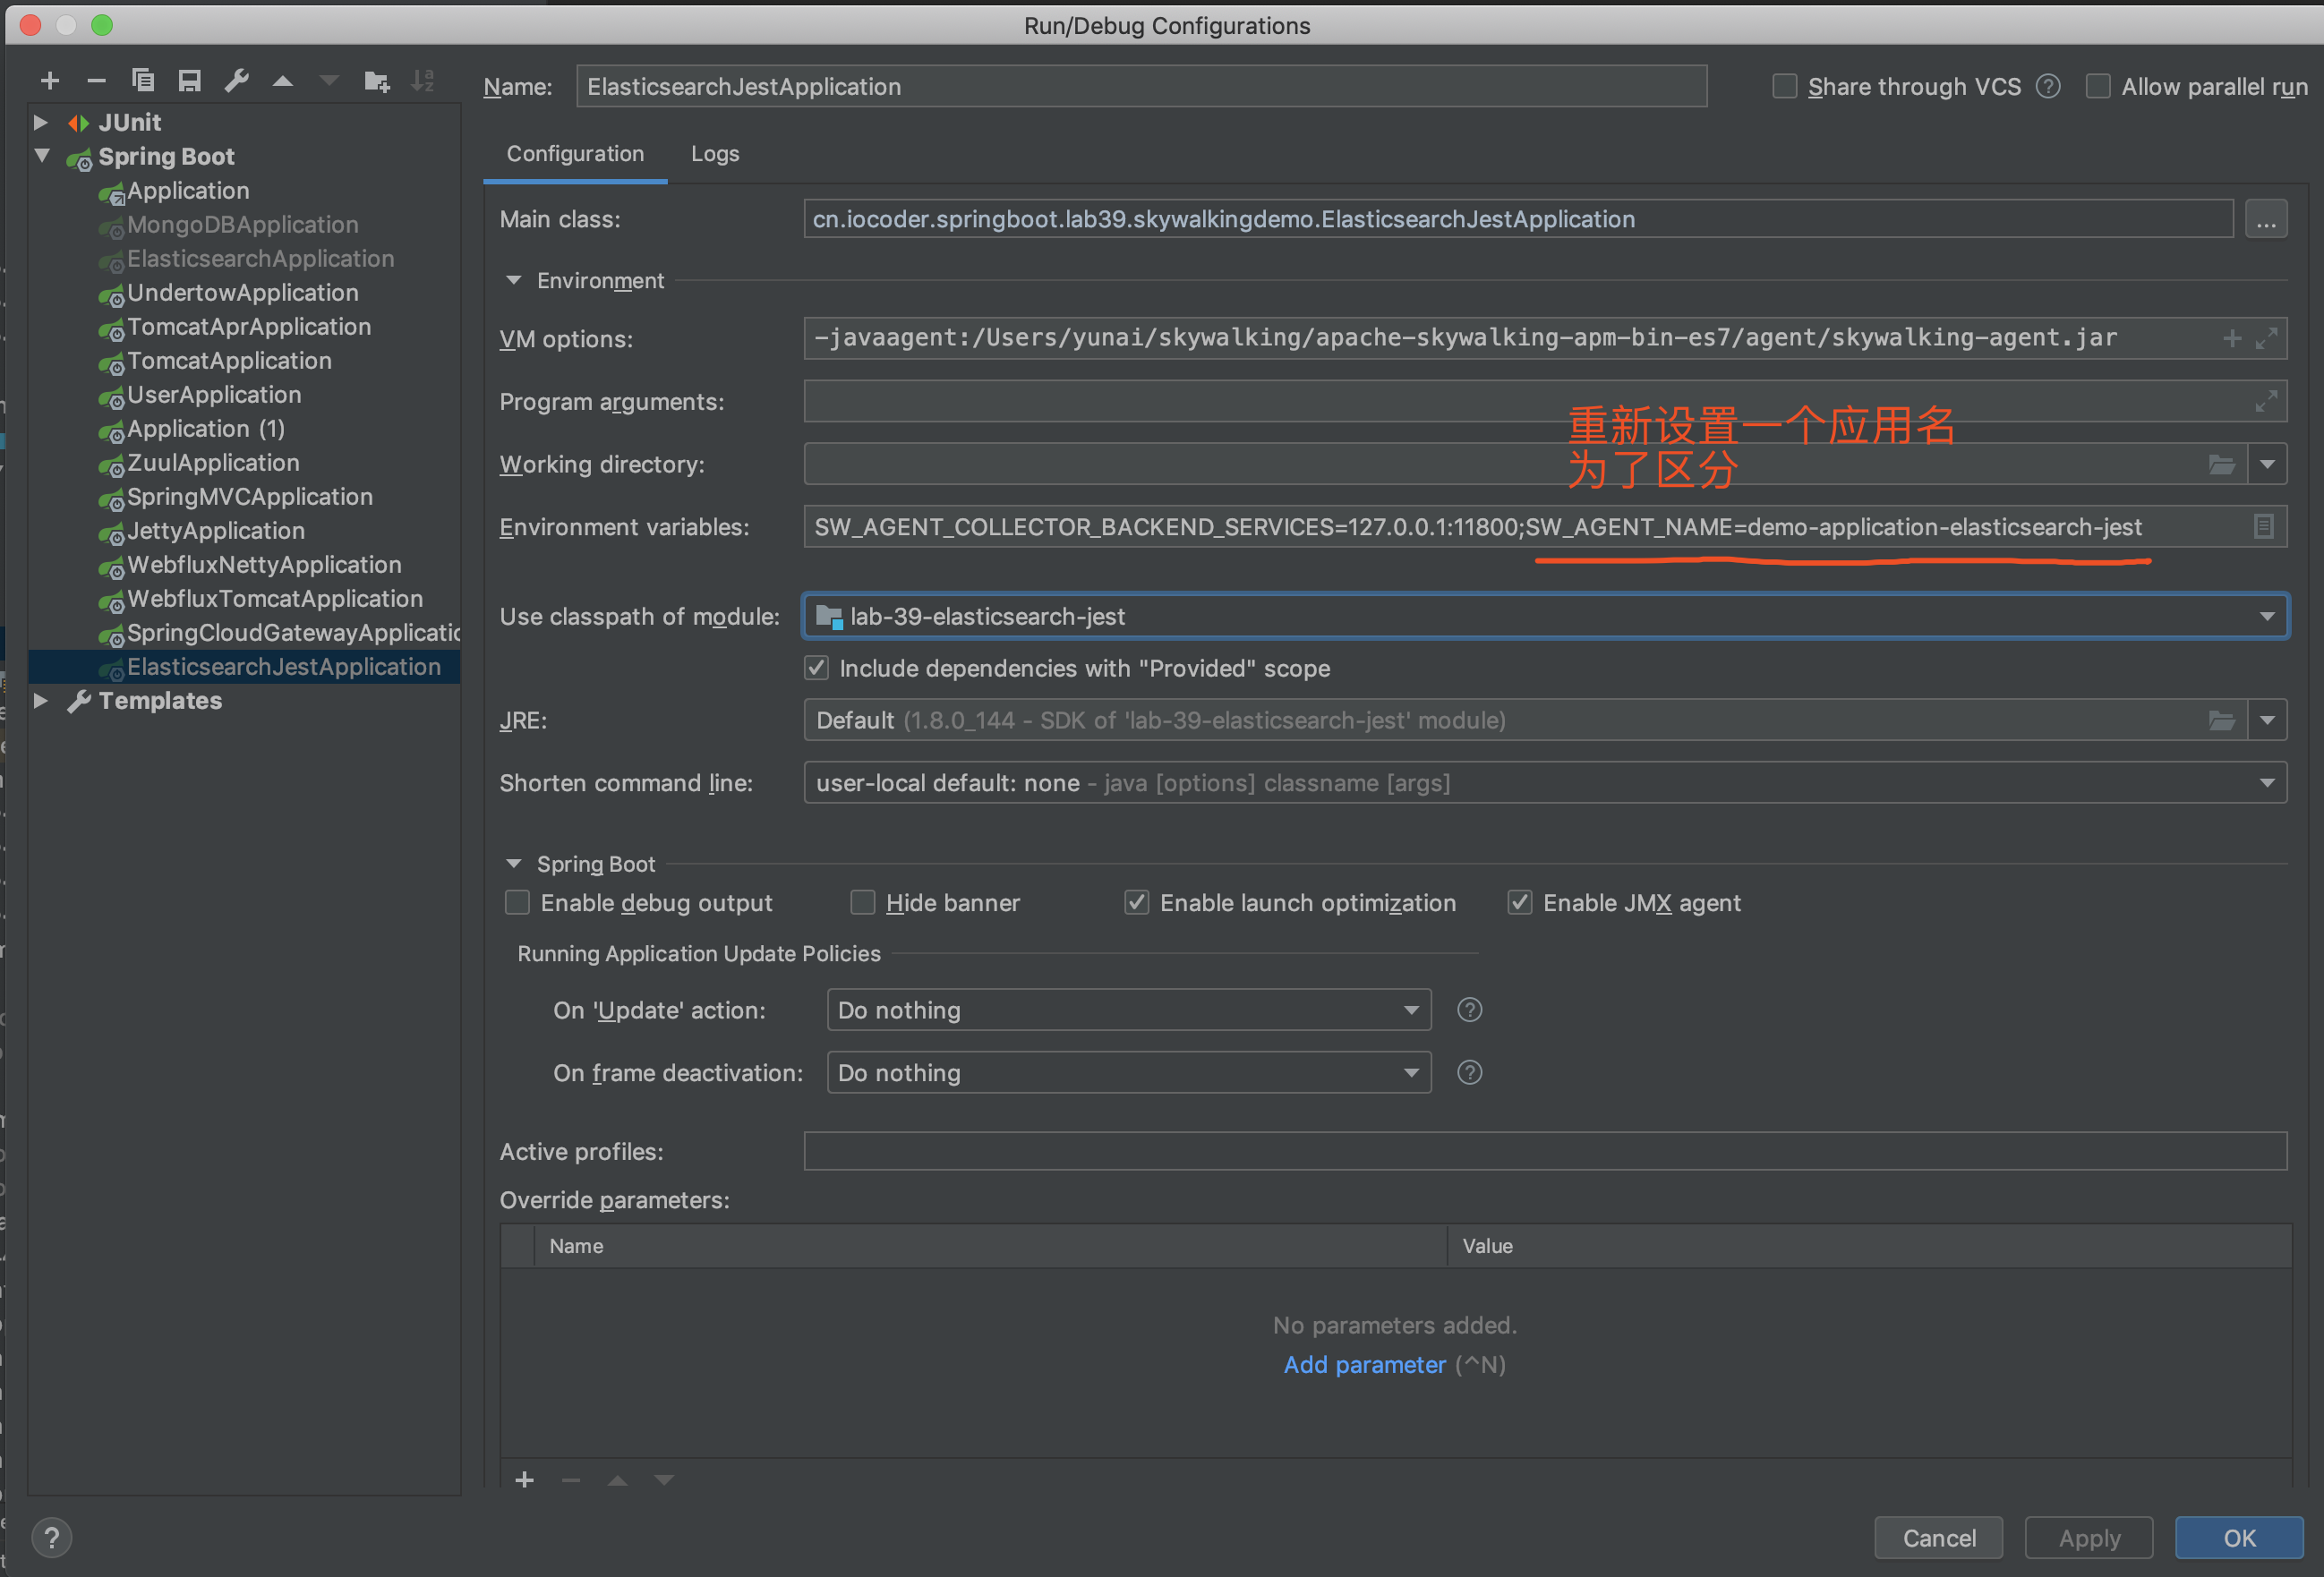Switch to the Logs tab
This screenshot has width=2324, height=1577.
coord(714,154)
